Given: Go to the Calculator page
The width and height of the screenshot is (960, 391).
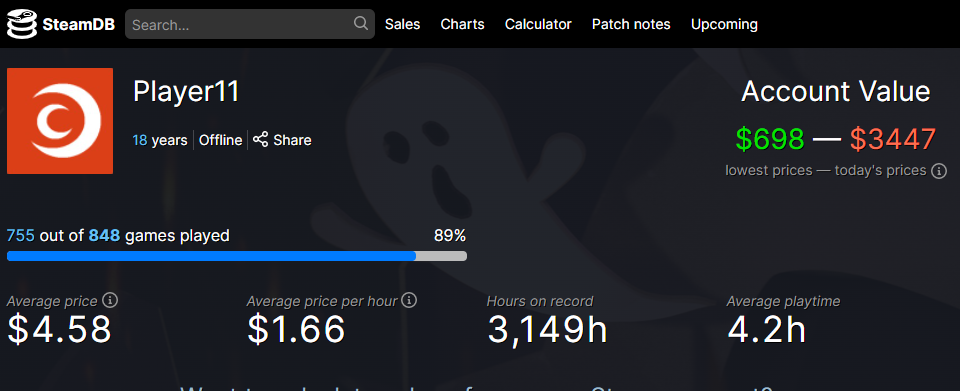Looking at the screenshot, I should 538,24.
